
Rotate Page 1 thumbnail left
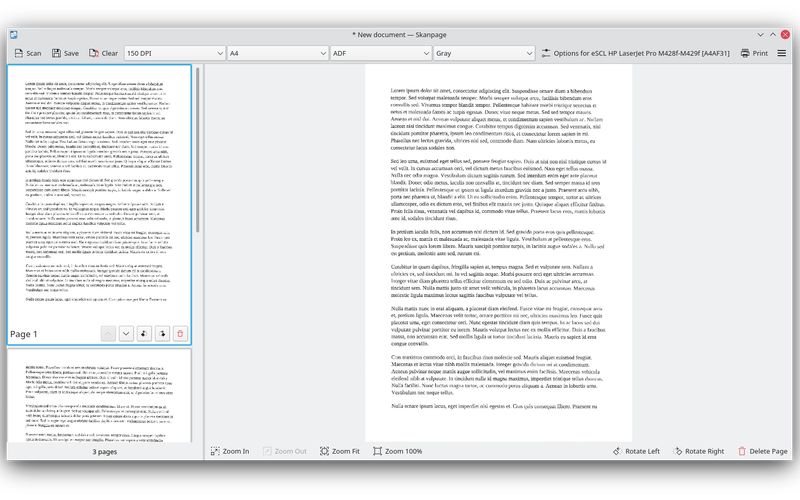(x=144, y=334)
